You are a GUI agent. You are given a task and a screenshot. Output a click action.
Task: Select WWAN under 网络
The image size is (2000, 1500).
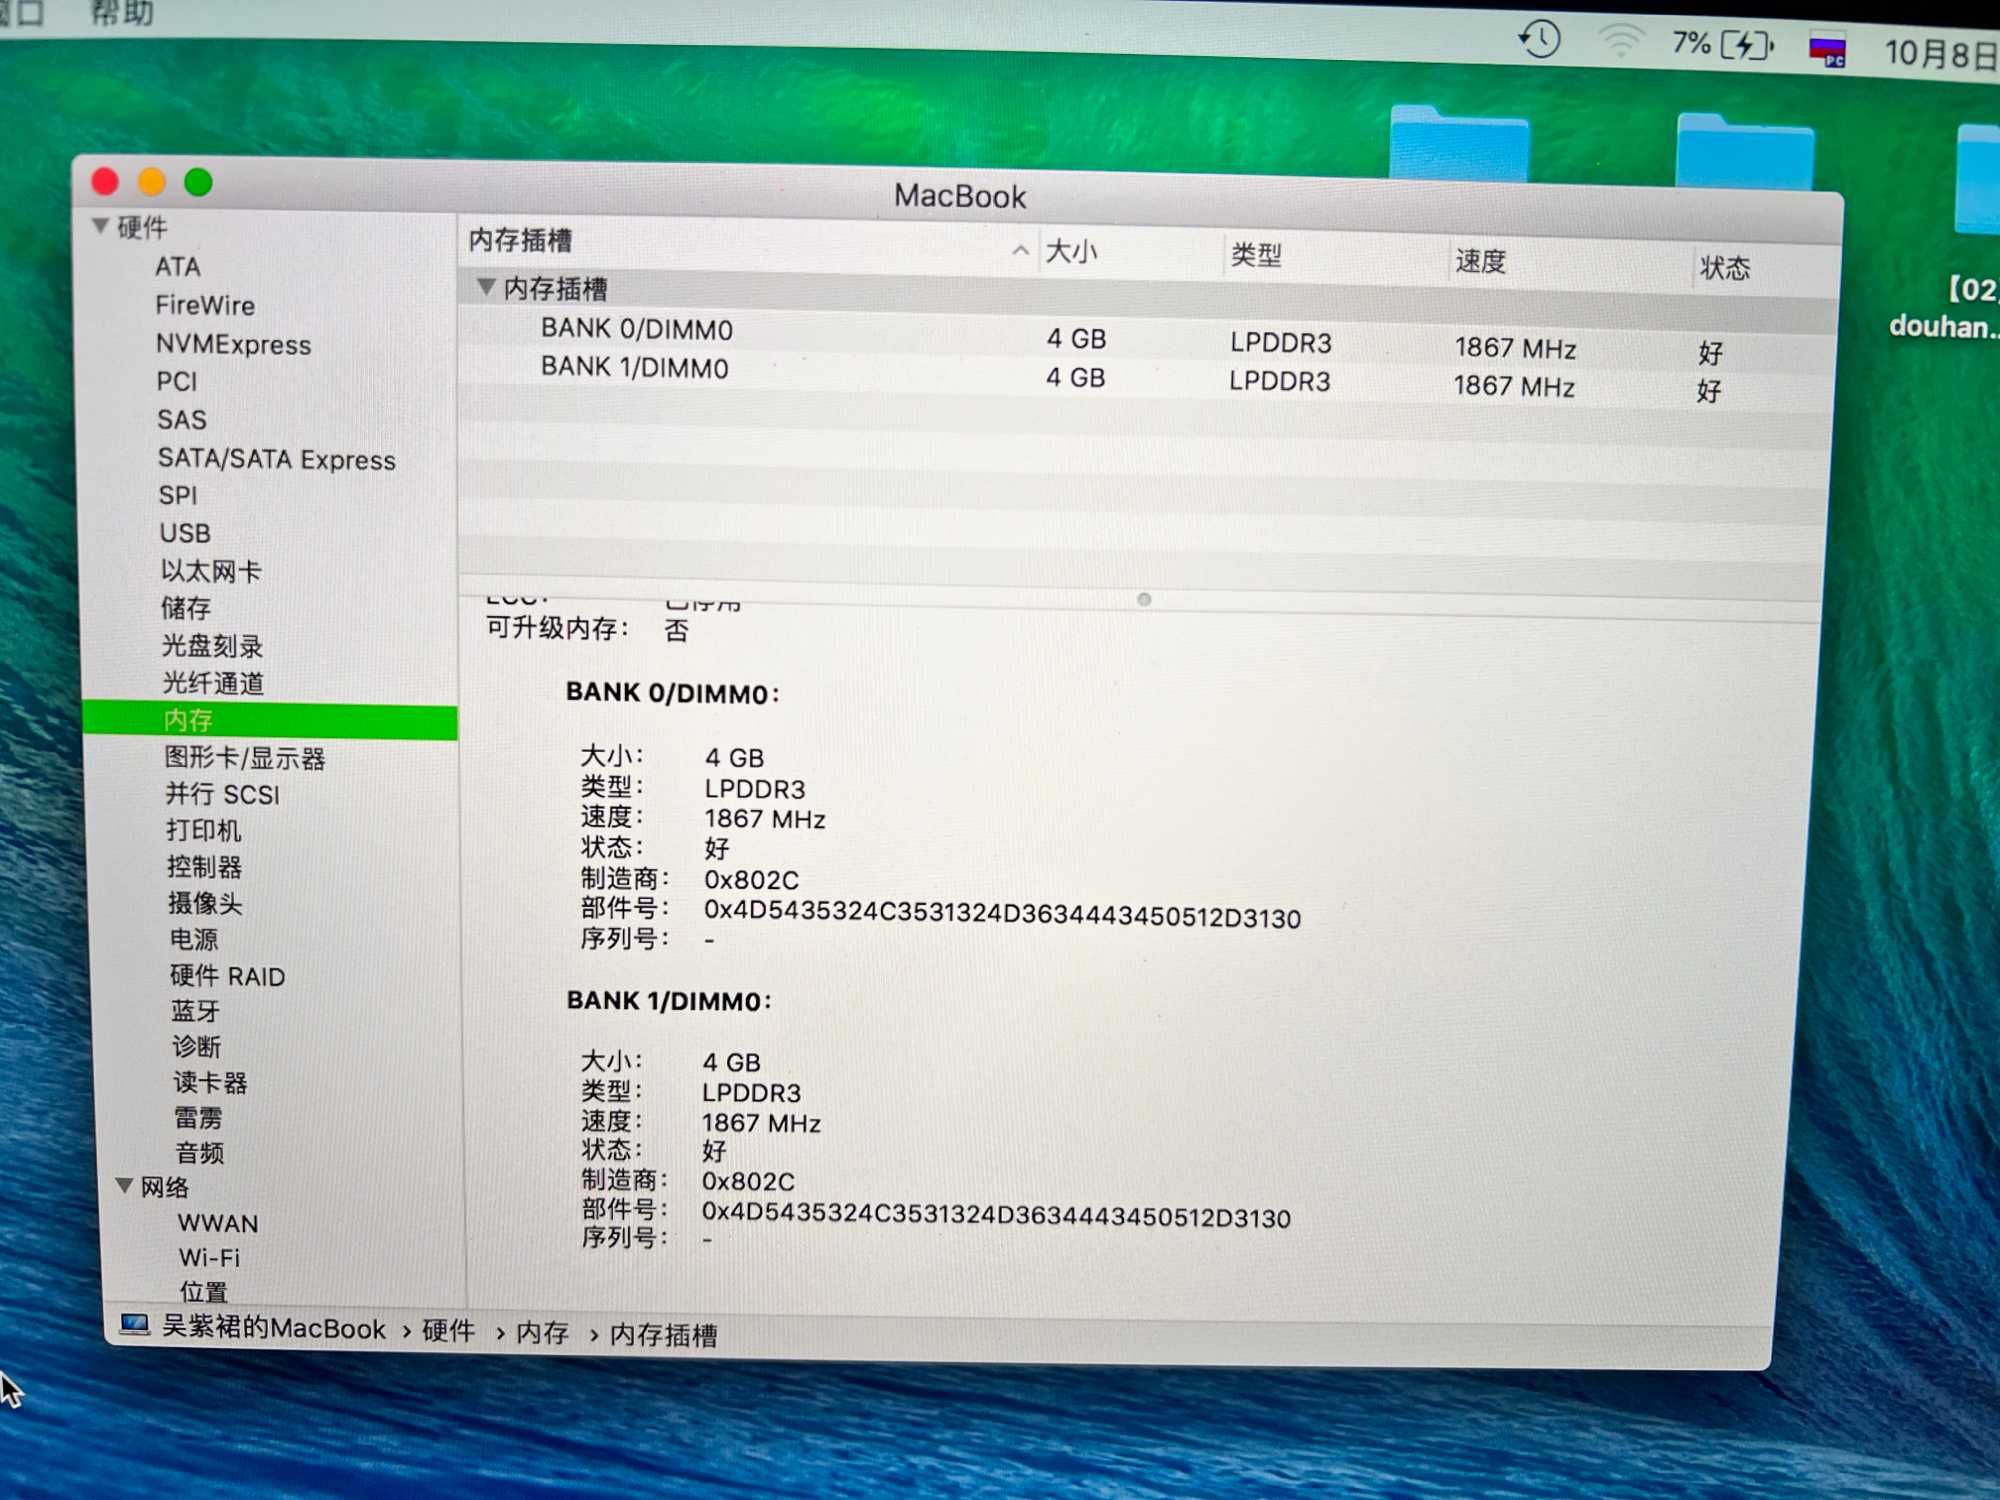click(x=218, y=1223)
